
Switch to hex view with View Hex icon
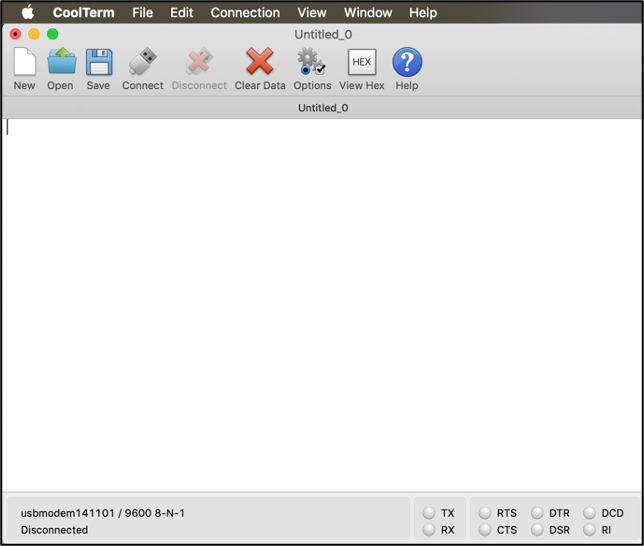tap(361, 64)
